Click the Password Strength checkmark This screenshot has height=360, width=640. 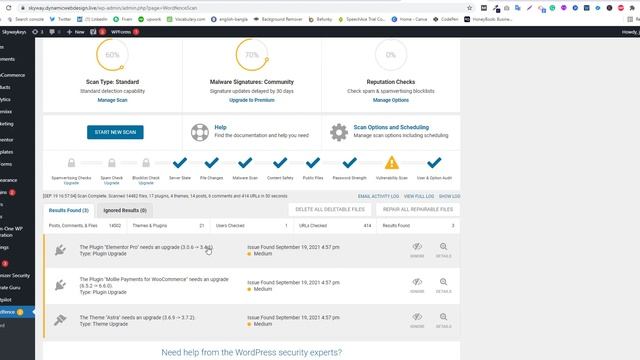coord(349,163)
